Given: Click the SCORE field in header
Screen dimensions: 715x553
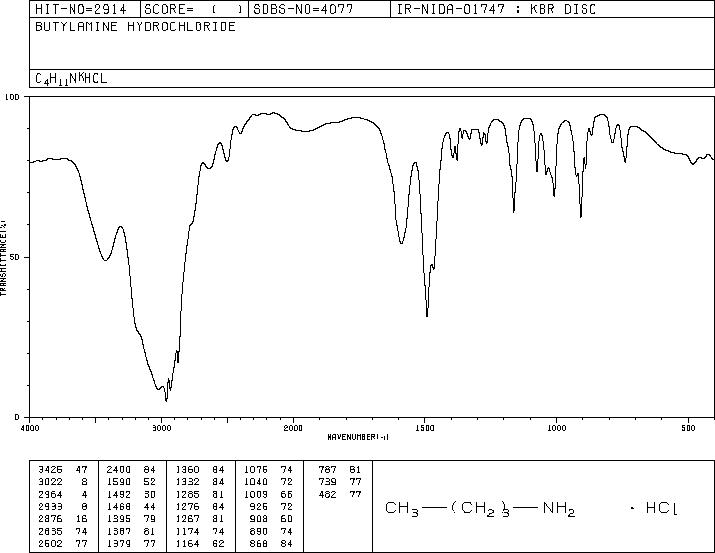Looking at the screenshot, I should pyautogui.click(x=194, y=9).
